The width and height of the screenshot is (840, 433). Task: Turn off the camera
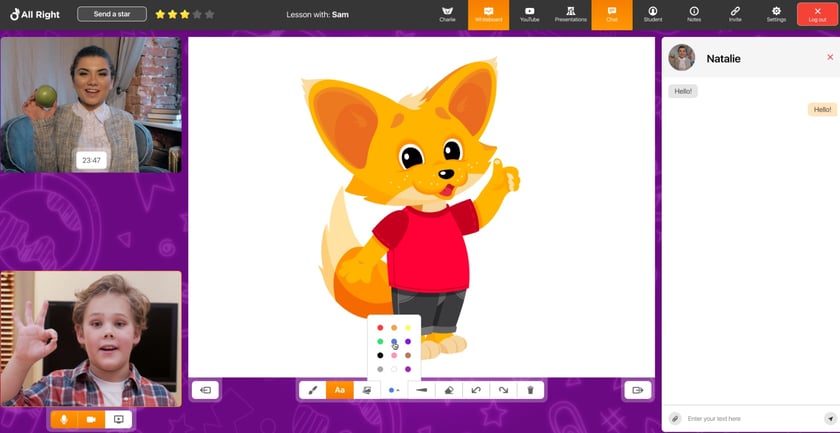[91, 420]
